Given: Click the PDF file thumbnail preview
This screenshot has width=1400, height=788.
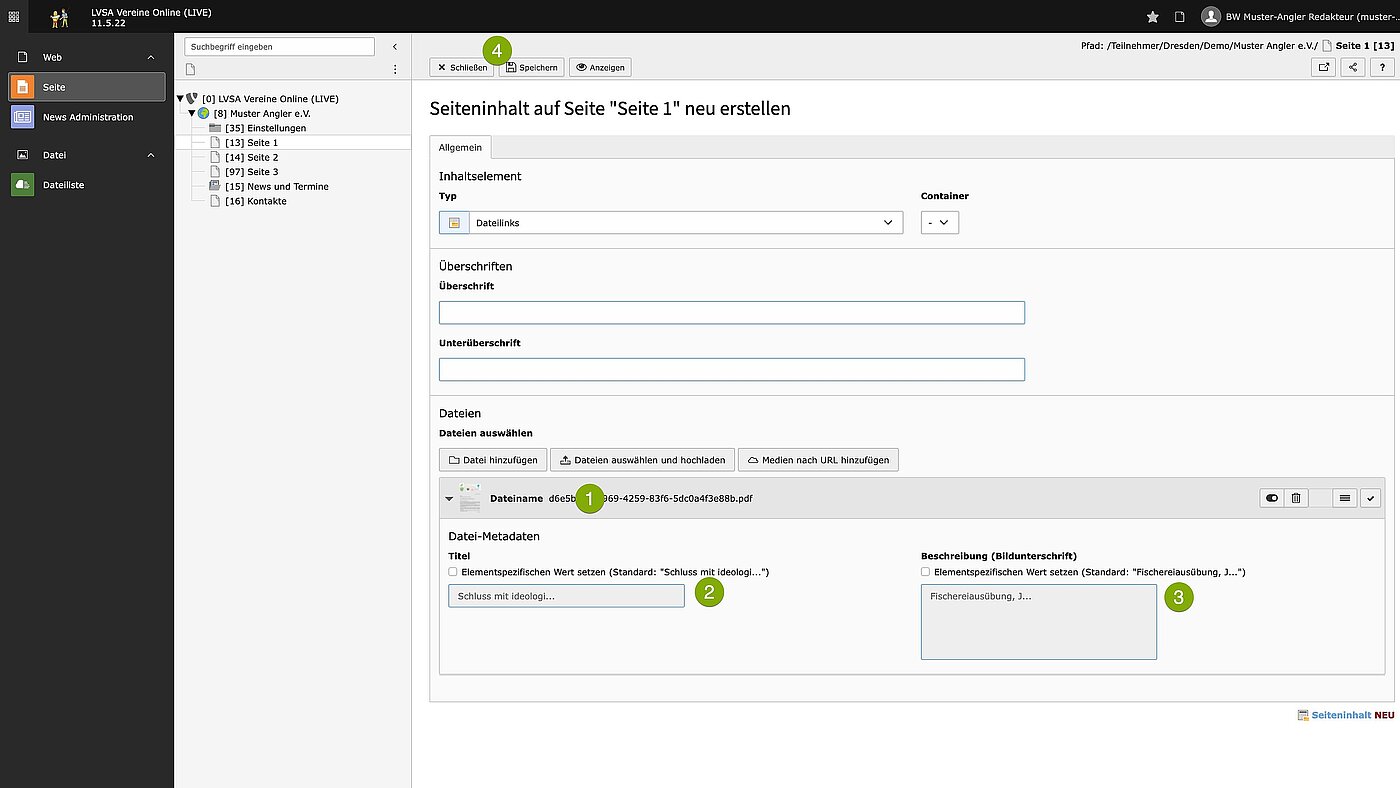Looking at the screenshot, I should point(470,498).
